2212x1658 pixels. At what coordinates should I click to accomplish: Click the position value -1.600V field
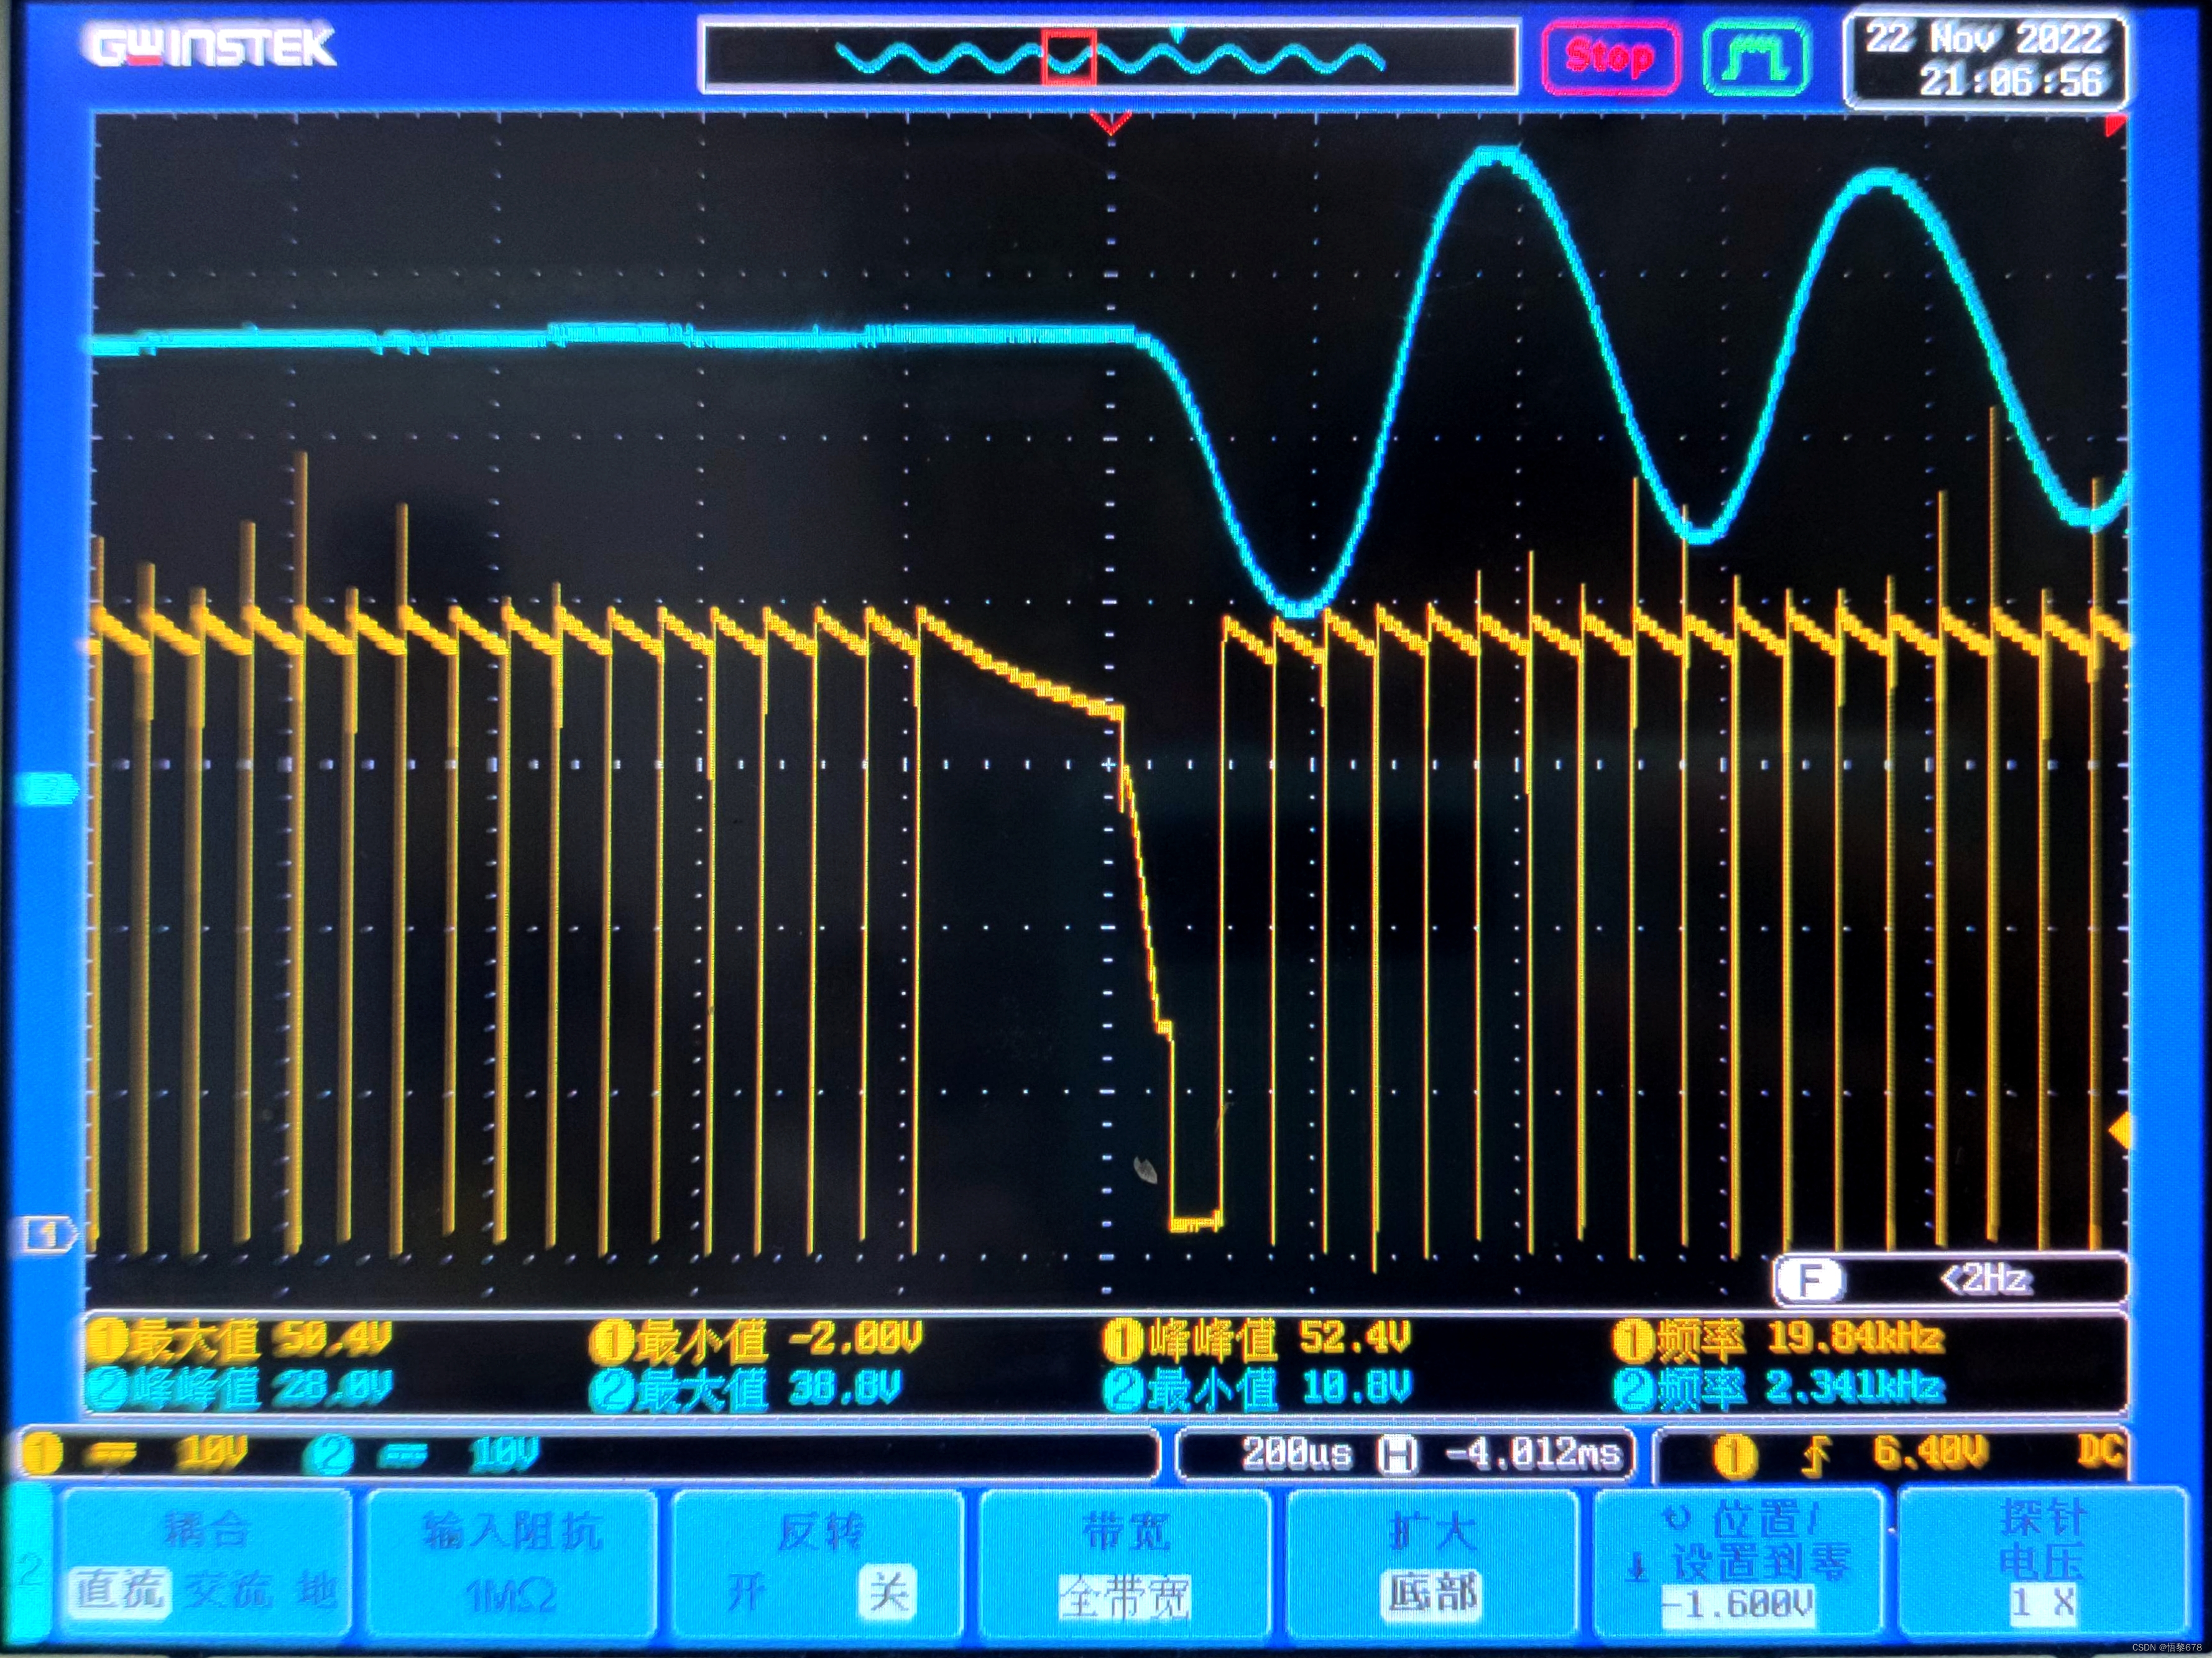tap(1737, 1604)
